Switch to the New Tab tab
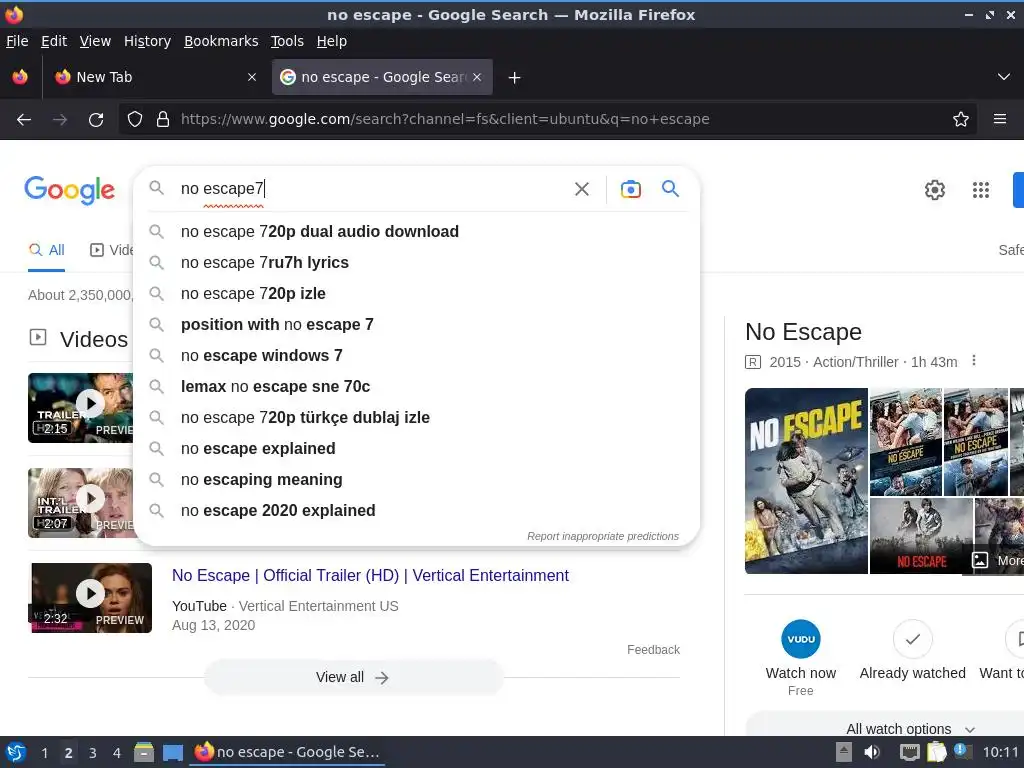This screenshot has width=1024, height=768. (154, 77)
